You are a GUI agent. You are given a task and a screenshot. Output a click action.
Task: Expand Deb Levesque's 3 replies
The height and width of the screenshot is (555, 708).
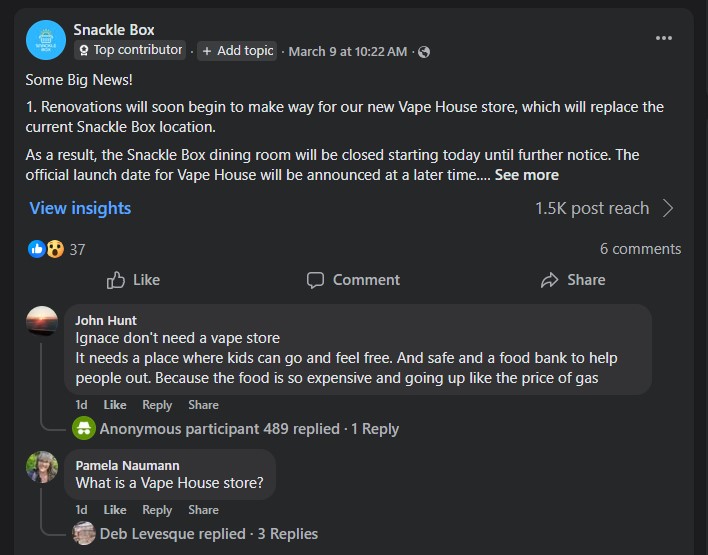tap(208, 534)
